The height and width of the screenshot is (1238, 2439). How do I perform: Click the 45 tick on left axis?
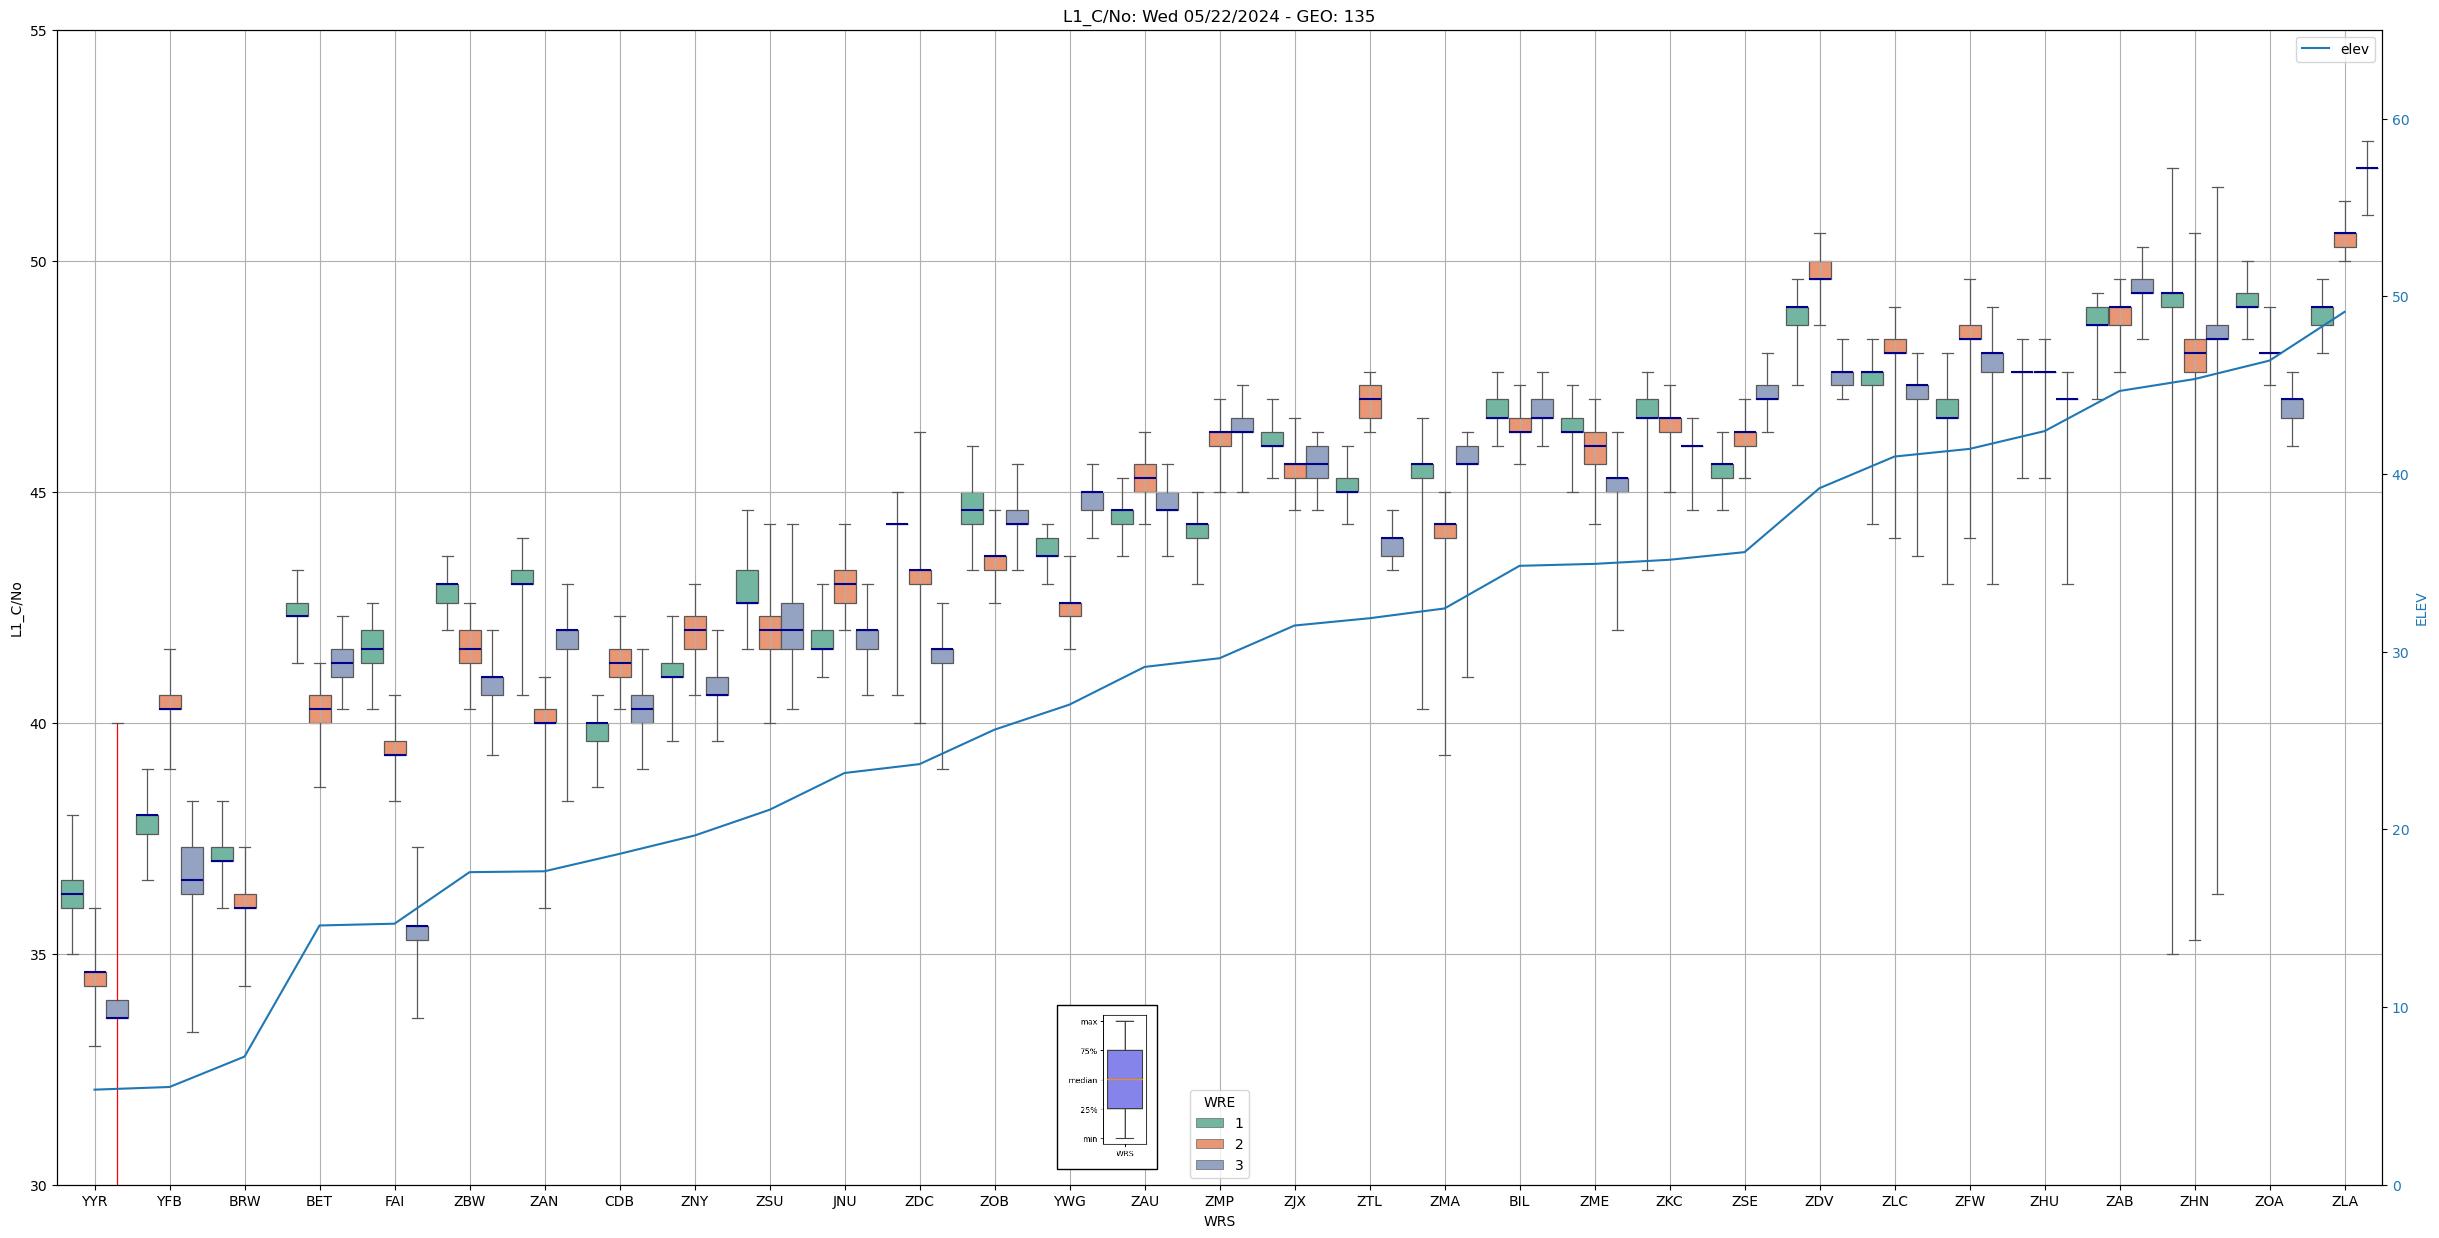[39, 493]
